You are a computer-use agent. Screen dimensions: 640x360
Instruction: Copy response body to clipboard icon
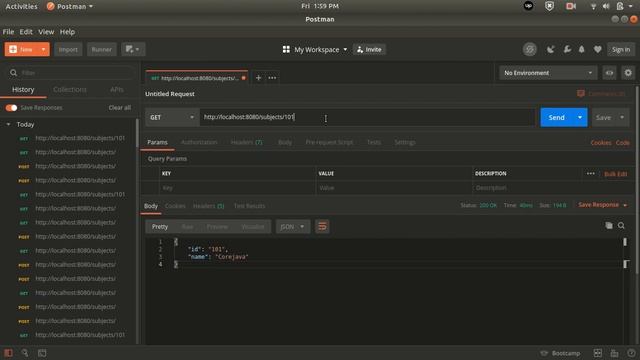[x=609, y=226]
